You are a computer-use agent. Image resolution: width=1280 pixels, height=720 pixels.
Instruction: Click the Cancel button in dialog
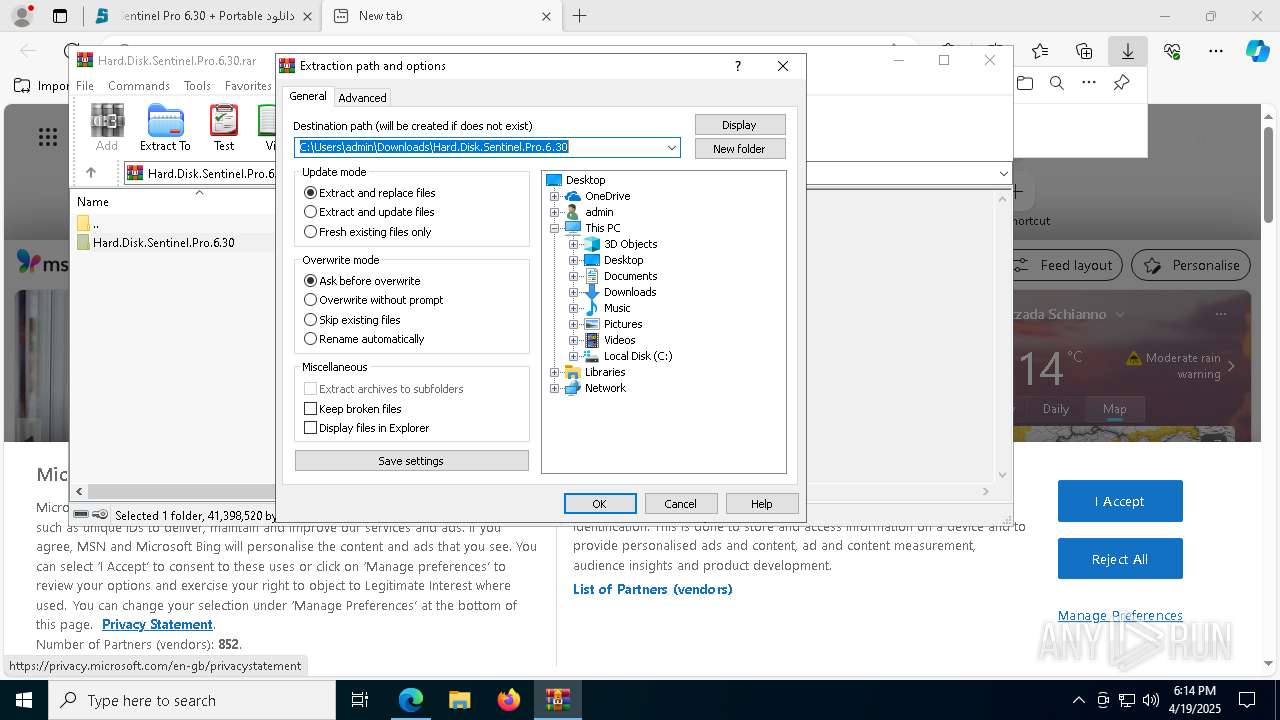(x=680, y=504)
